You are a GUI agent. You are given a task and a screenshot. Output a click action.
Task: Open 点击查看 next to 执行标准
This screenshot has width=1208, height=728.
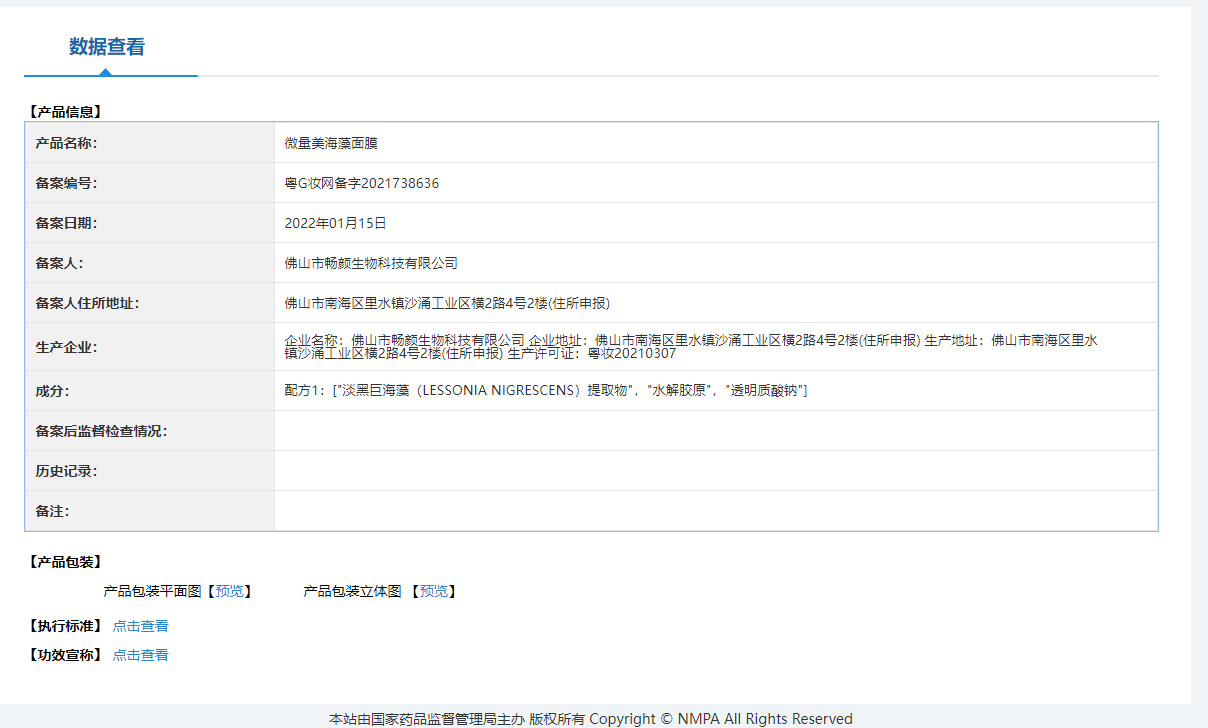pos(140,626)
